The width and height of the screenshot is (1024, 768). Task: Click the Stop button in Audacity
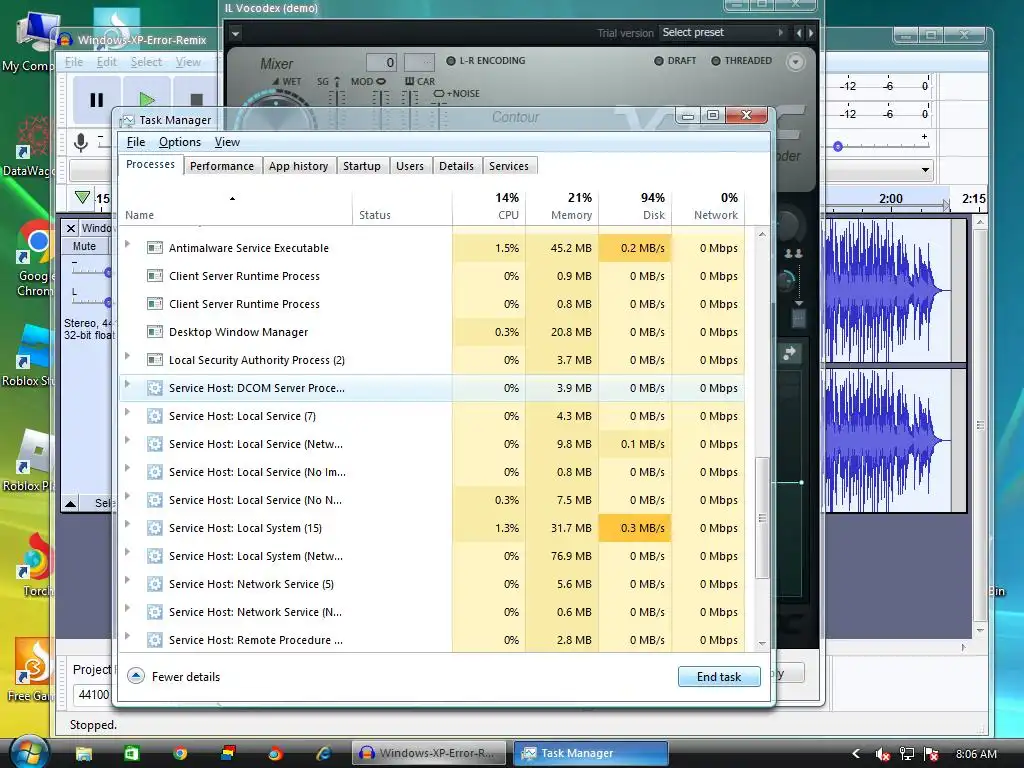pyautogui.click(x=196, y=100)
